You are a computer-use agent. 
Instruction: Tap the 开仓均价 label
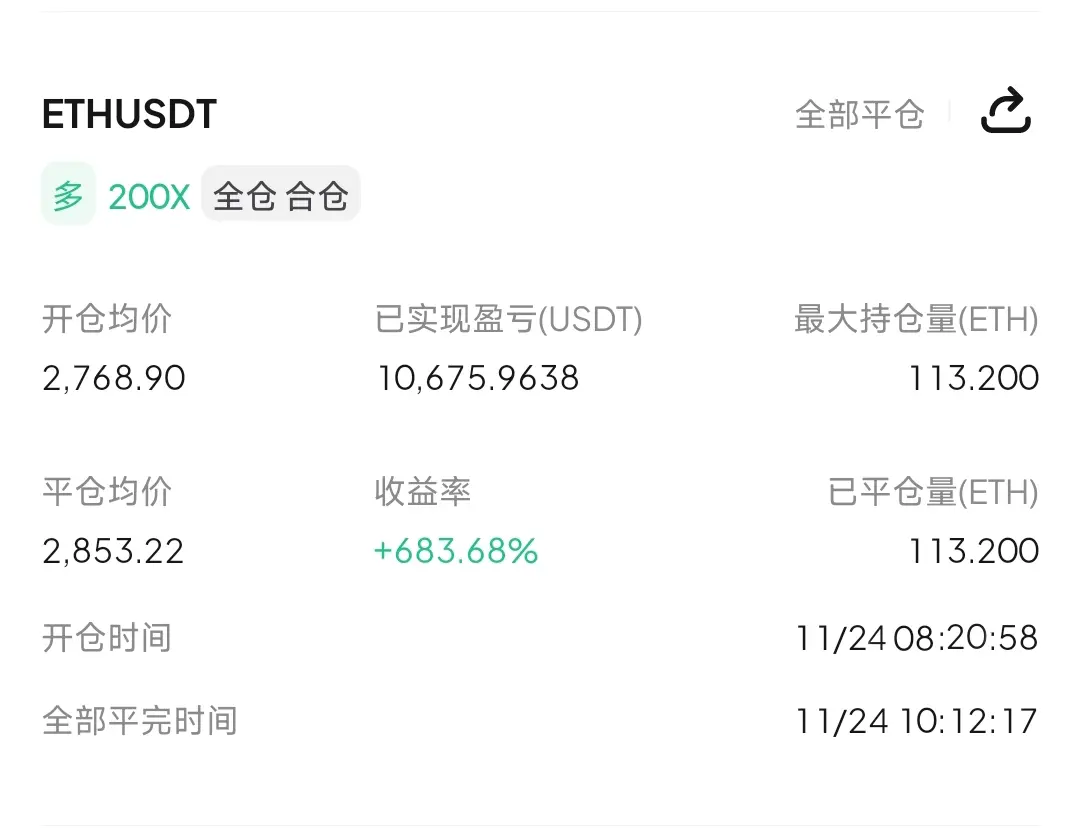[107, 320]
